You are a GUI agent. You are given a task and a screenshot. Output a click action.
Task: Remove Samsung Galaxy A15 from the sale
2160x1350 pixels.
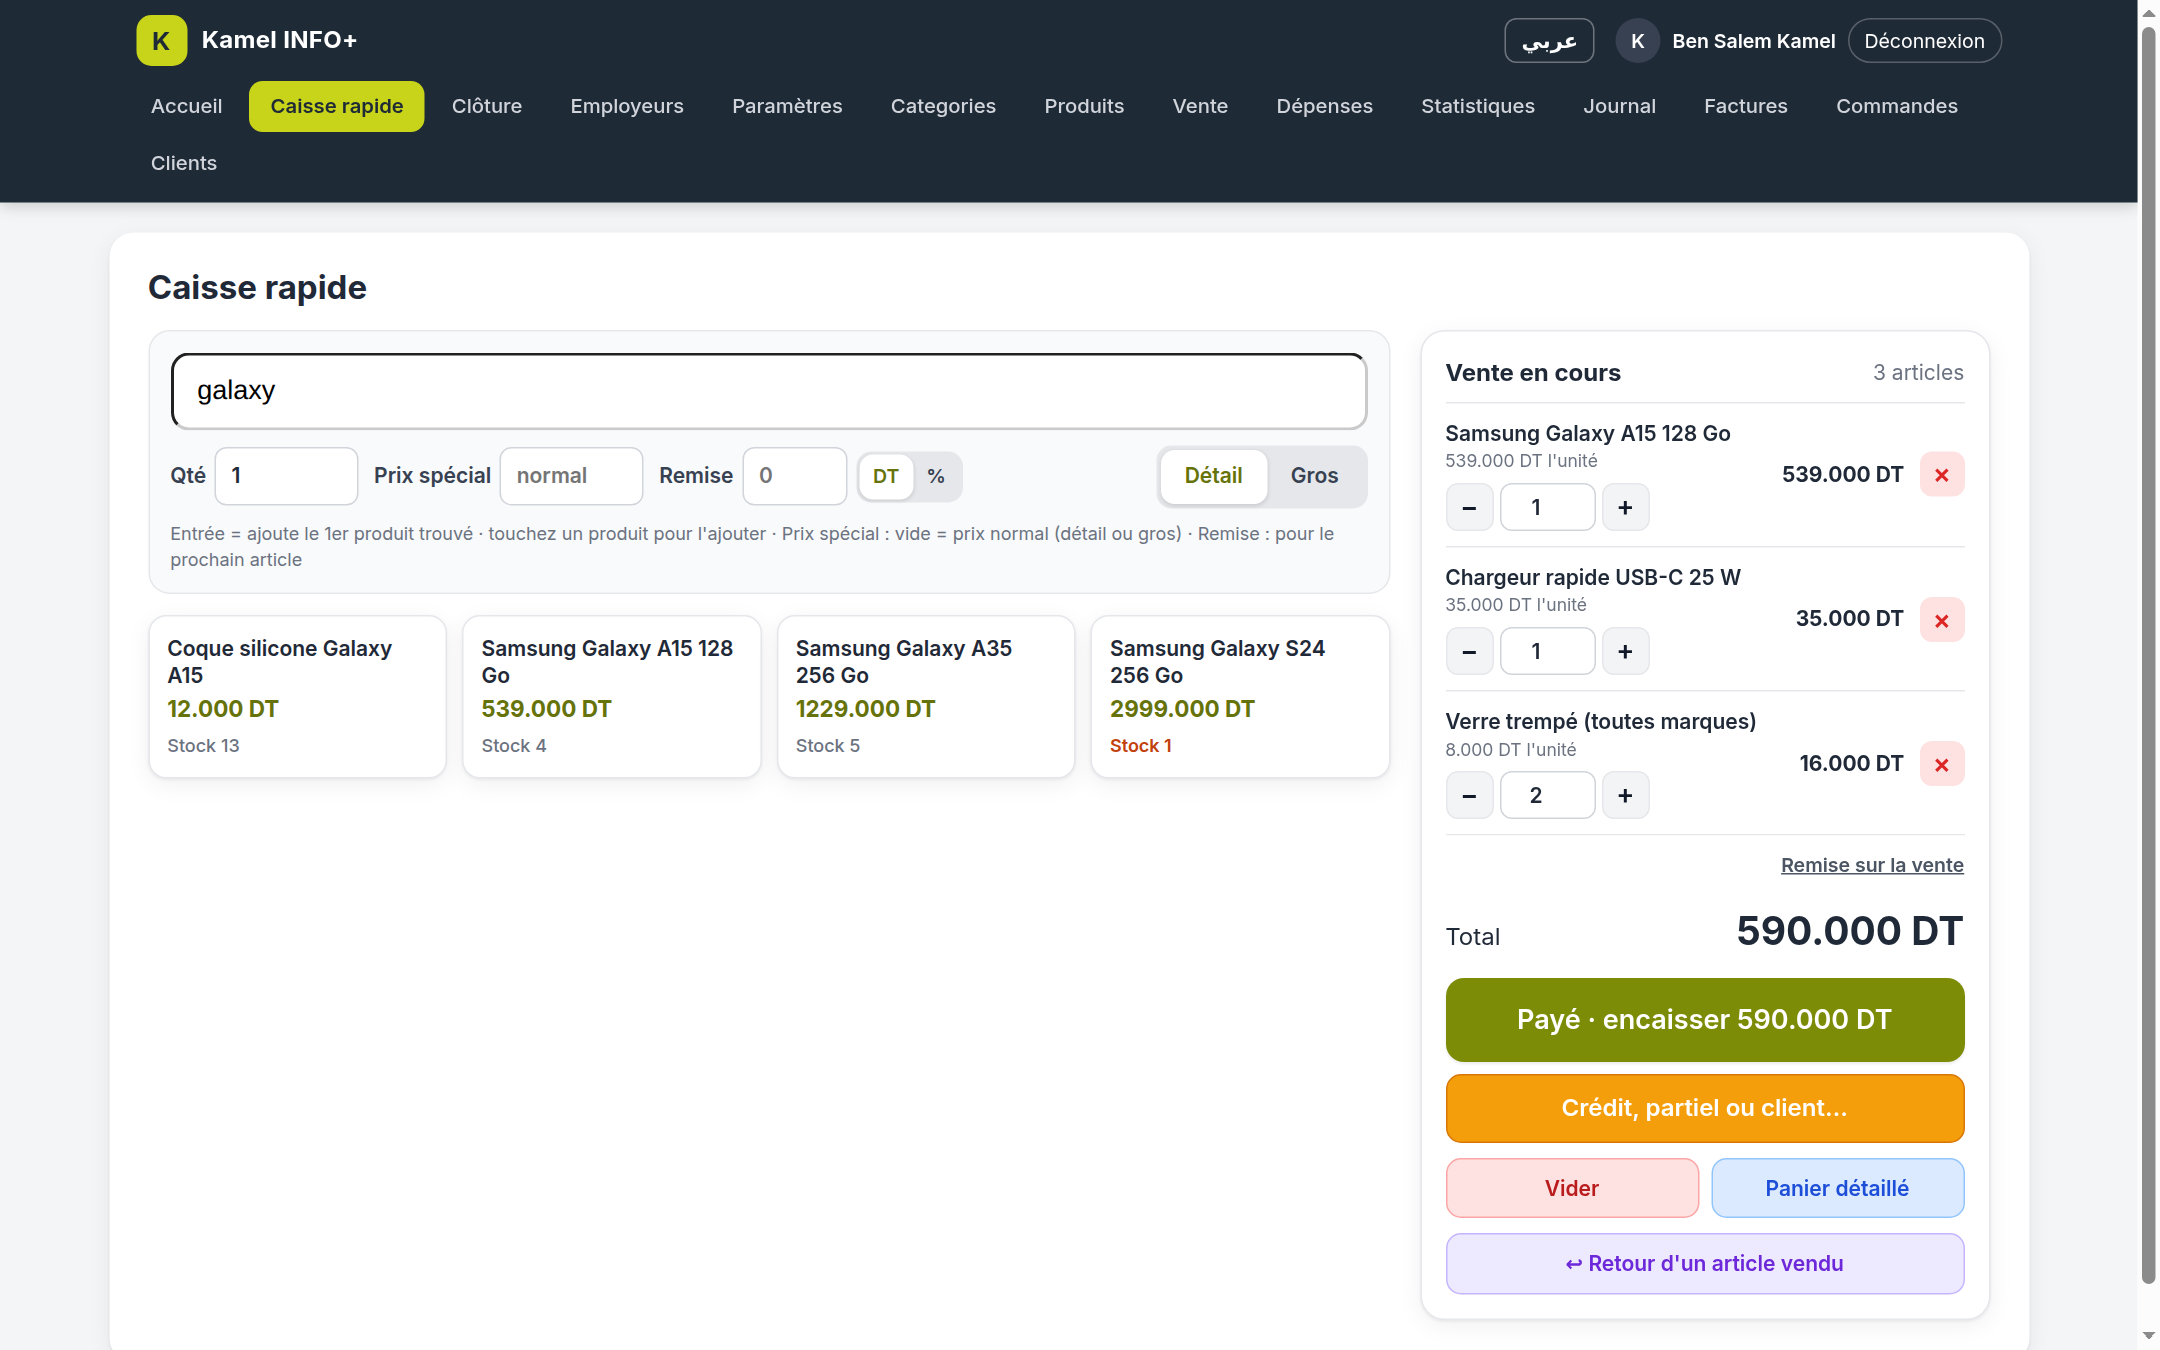pos(1942,475)
